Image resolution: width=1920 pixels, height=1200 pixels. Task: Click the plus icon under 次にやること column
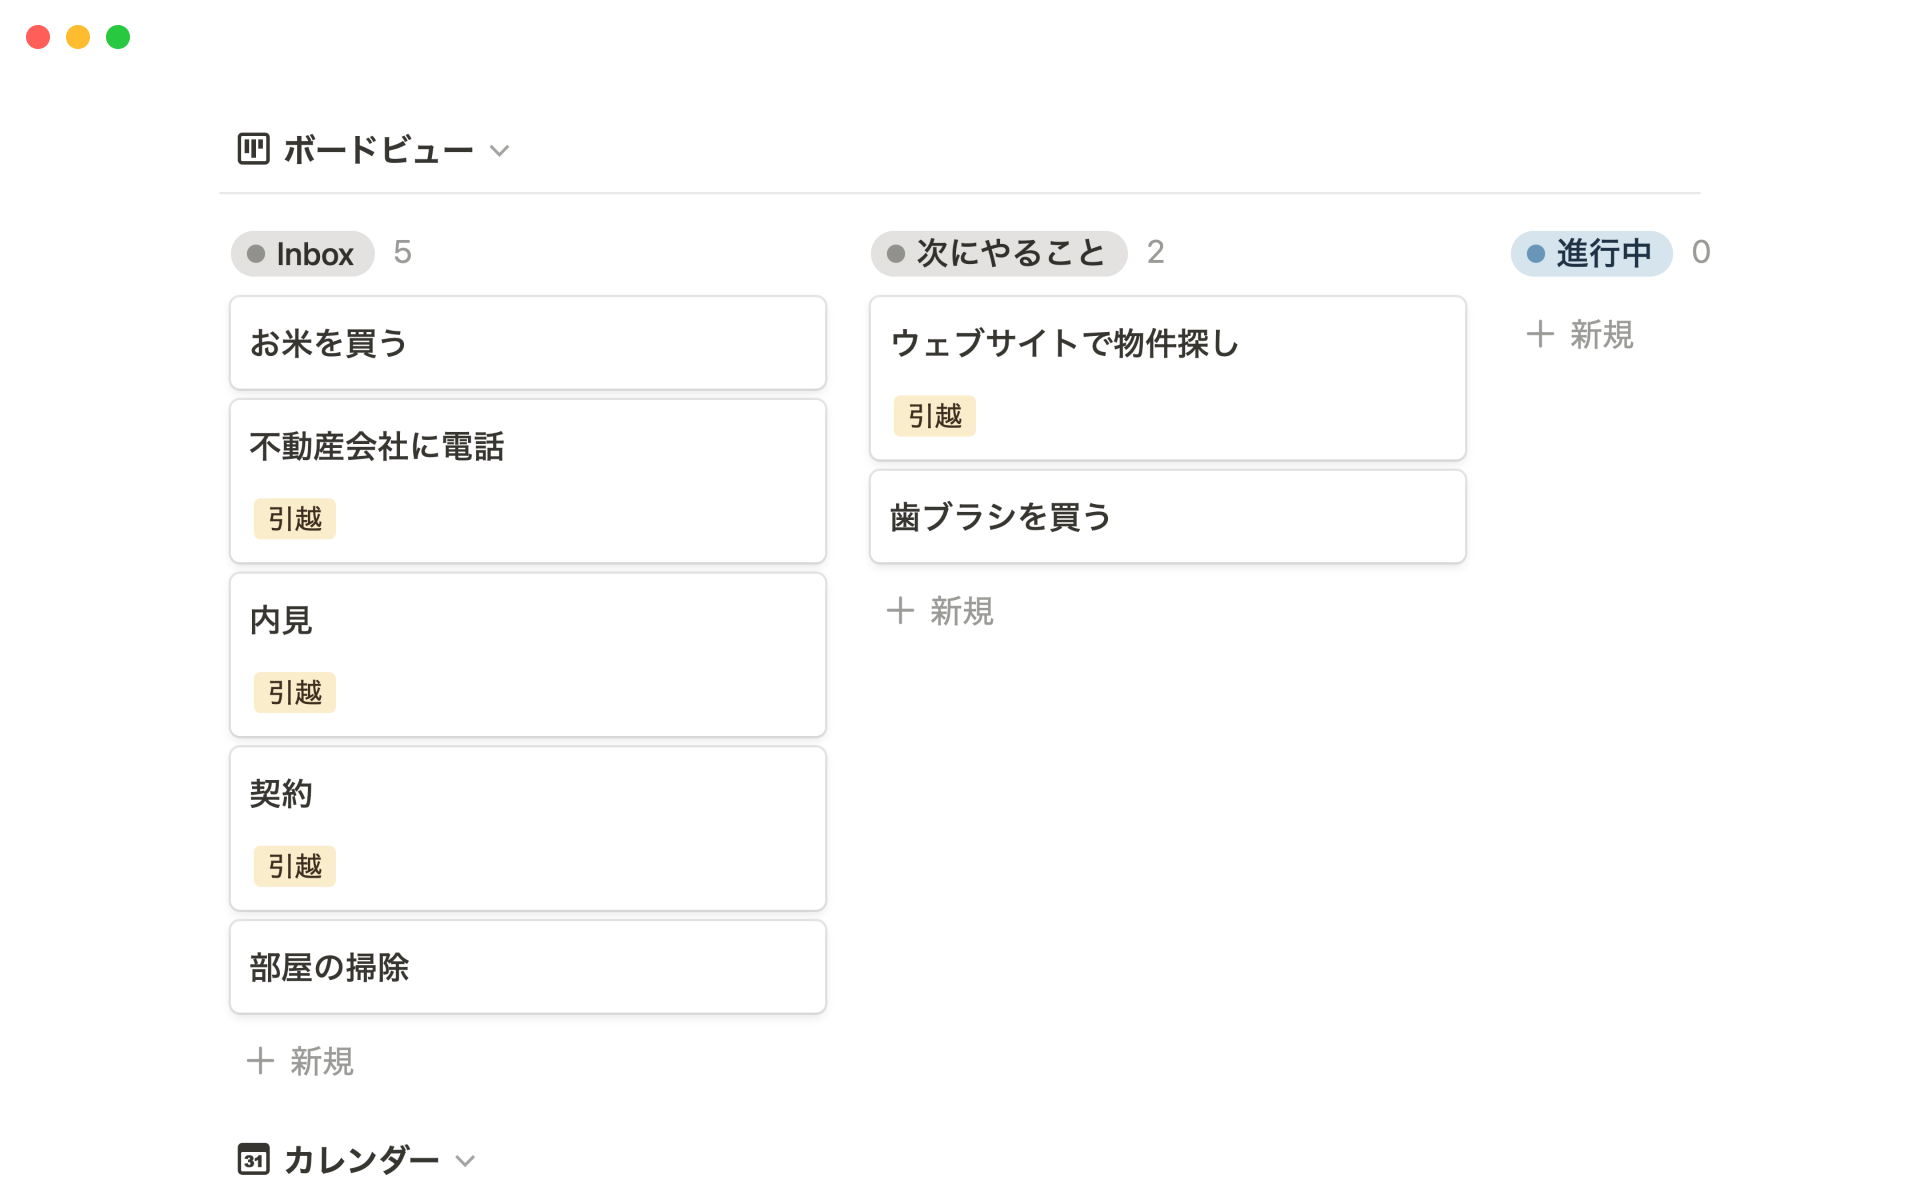pyautogui.click(x=900, y=611)
